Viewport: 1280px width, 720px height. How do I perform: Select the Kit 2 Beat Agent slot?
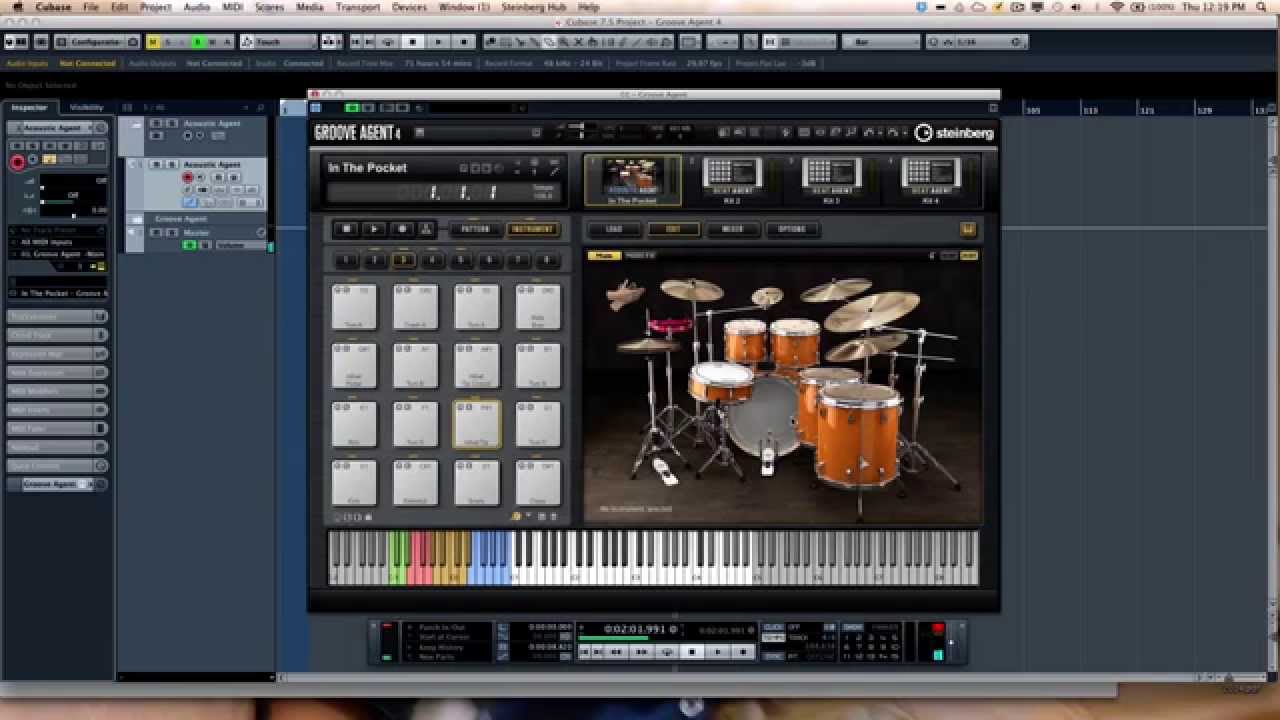click(x=732, y=180)
